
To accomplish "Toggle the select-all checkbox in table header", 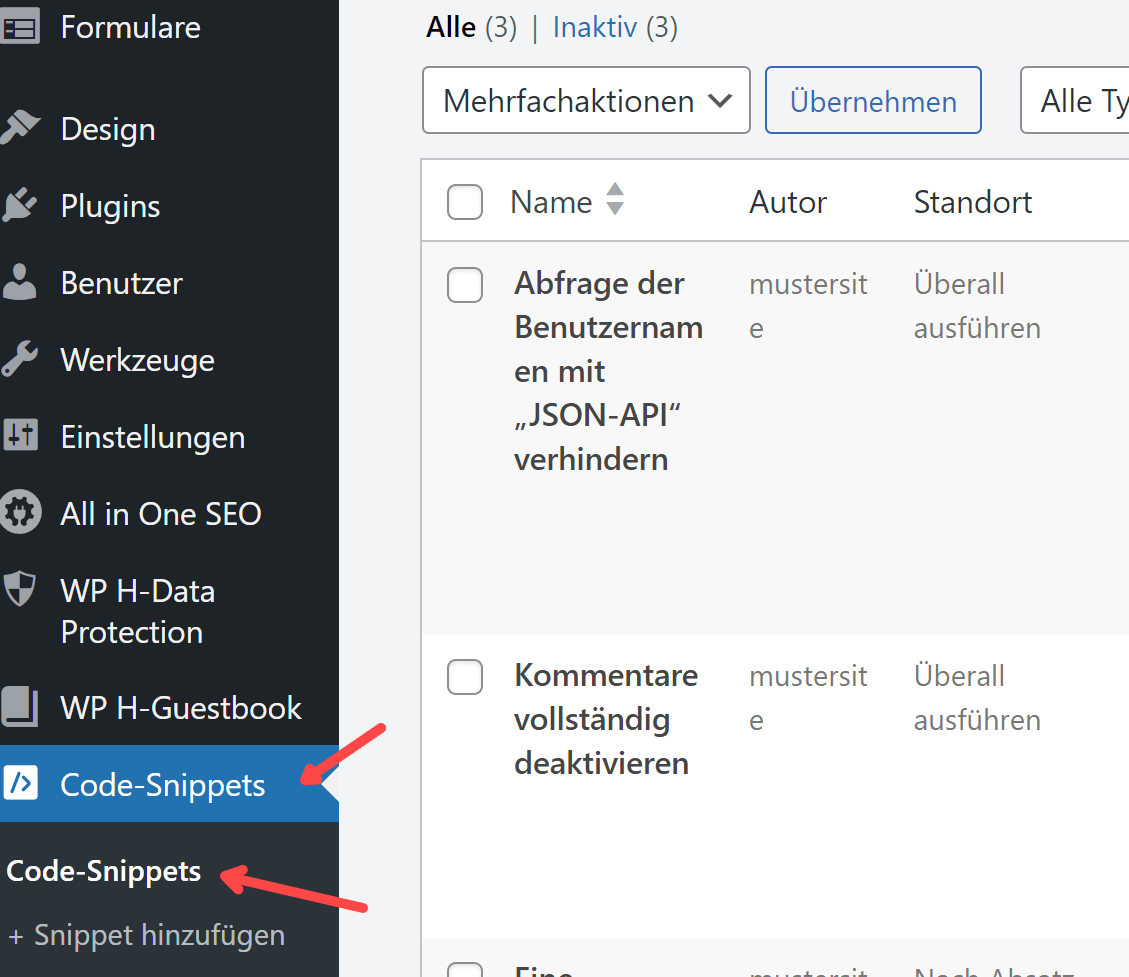I will coord(465,202).
